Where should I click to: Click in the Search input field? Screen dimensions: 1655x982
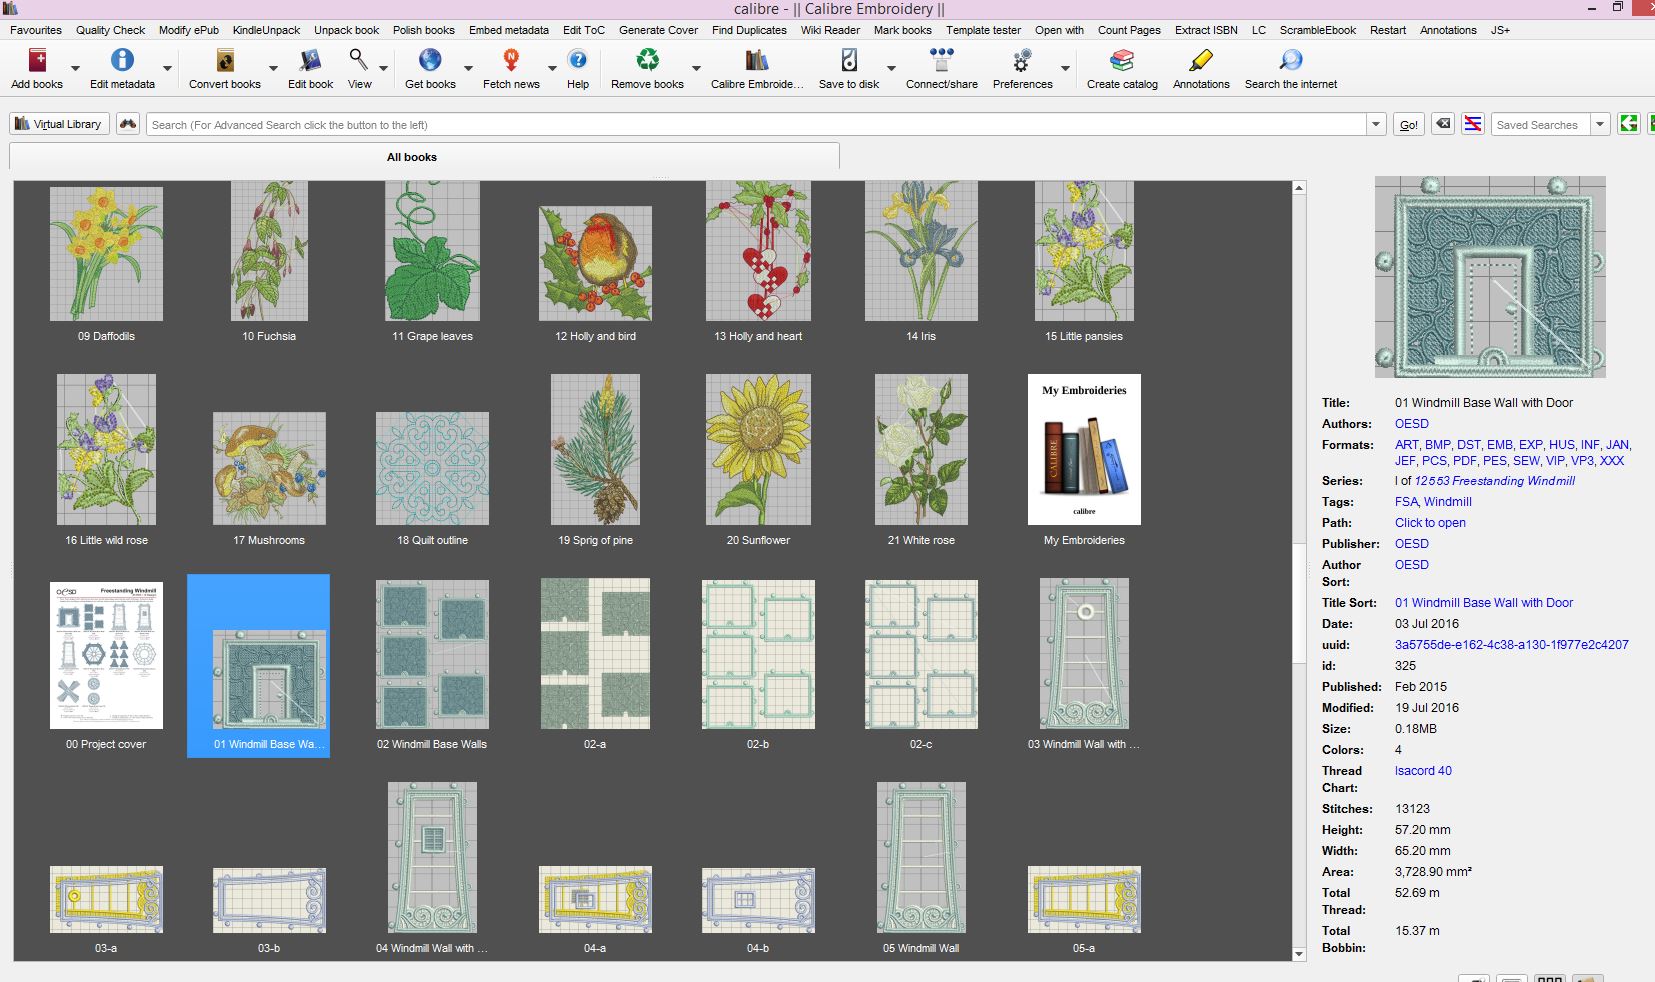click(756, 125)
